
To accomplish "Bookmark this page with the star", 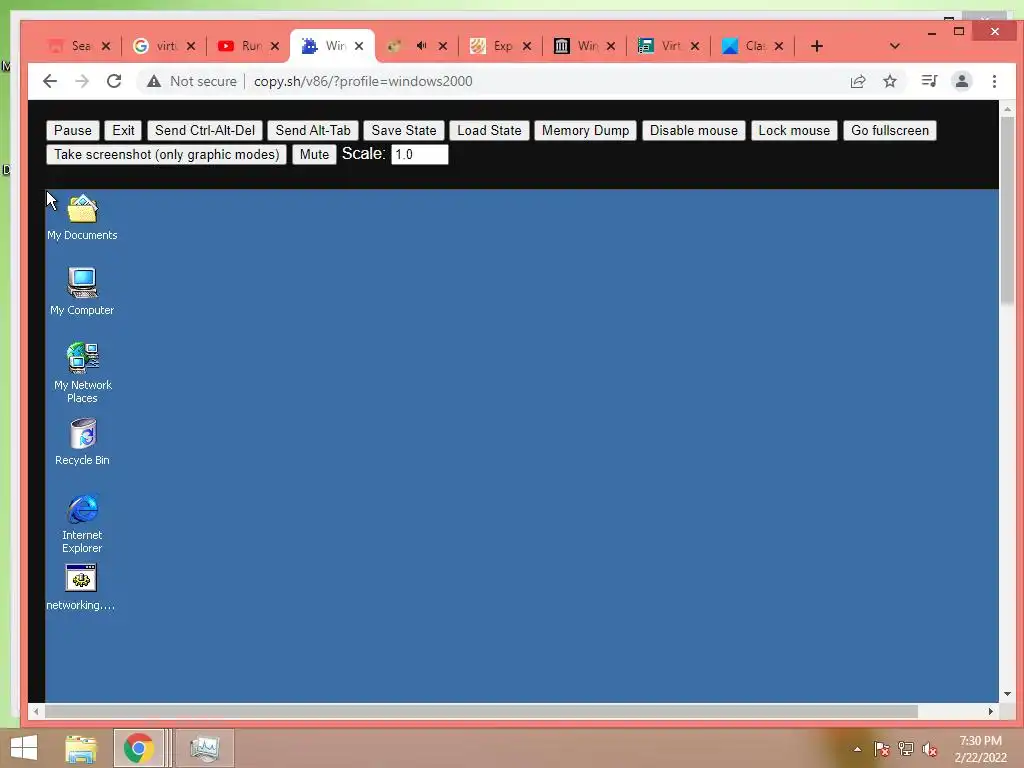I will click(889, 81).
